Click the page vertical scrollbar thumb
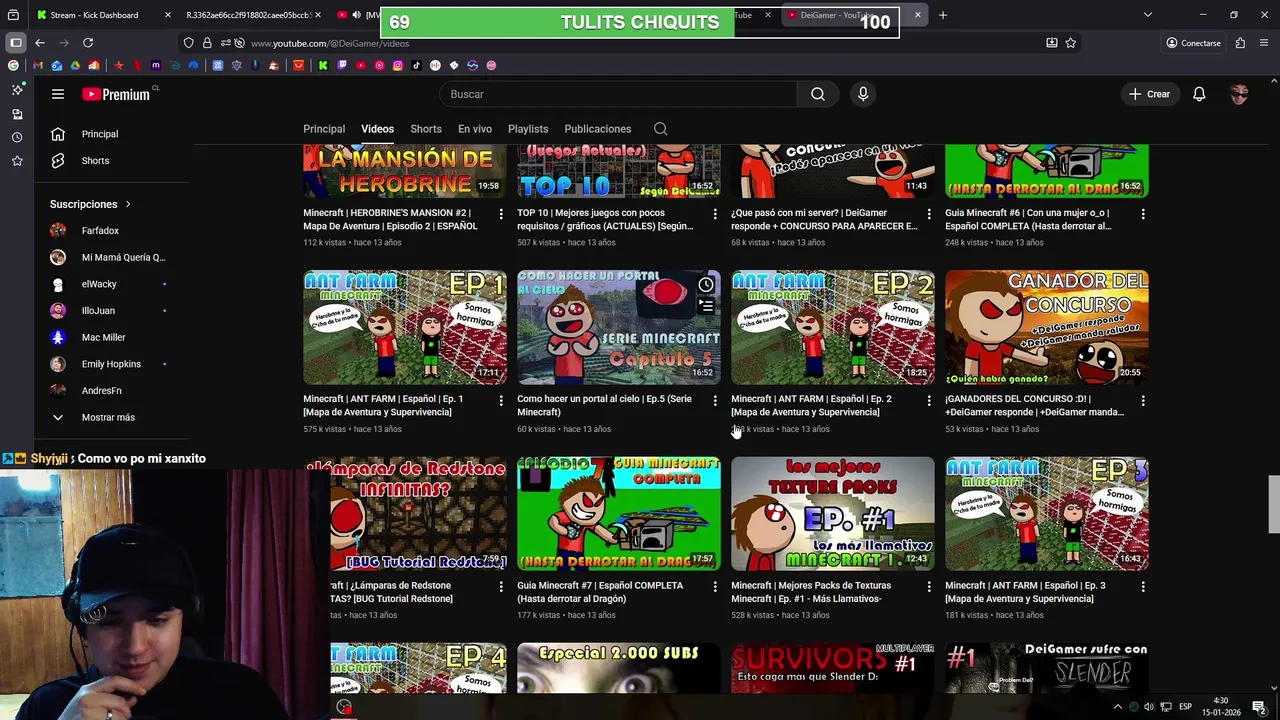Image resolution: width=1280 pixels, height=720 pixels. [1274, 505]
